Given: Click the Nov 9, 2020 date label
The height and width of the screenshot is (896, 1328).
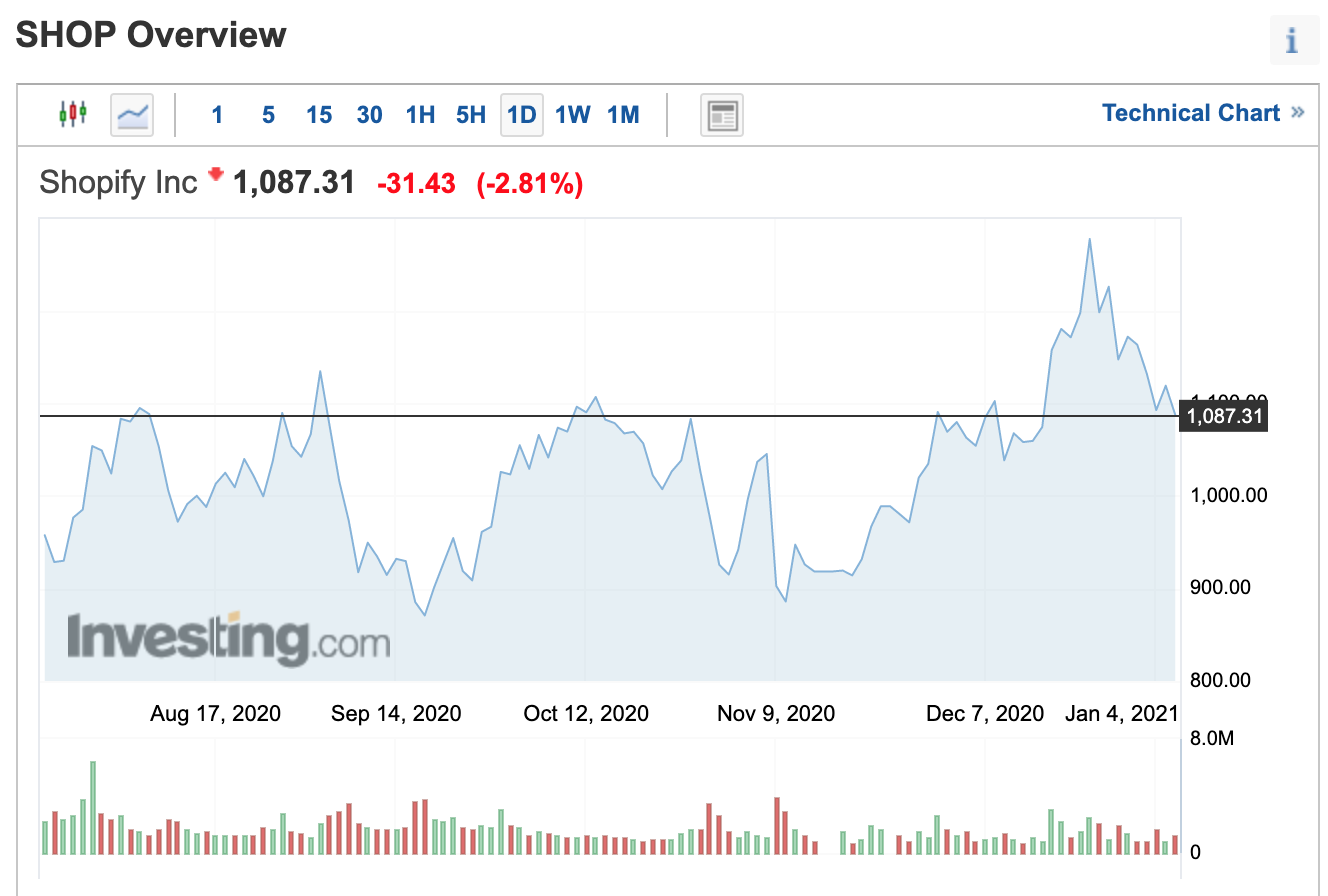Looking at the screenshot, I should point(776,713).
